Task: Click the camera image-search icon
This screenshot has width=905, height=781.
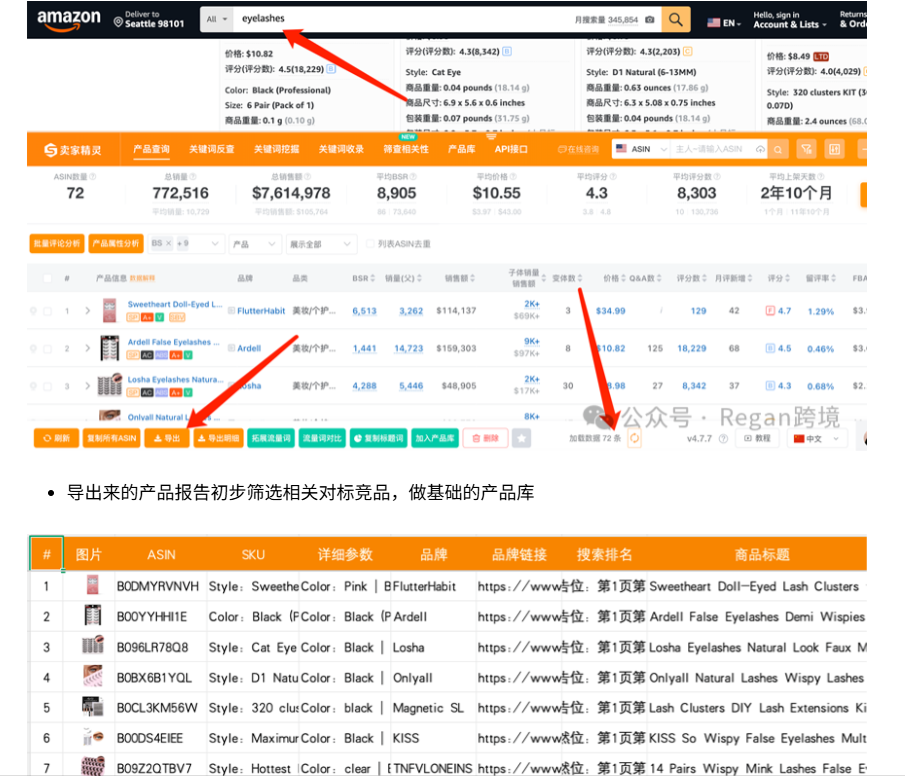Action: 650,20
